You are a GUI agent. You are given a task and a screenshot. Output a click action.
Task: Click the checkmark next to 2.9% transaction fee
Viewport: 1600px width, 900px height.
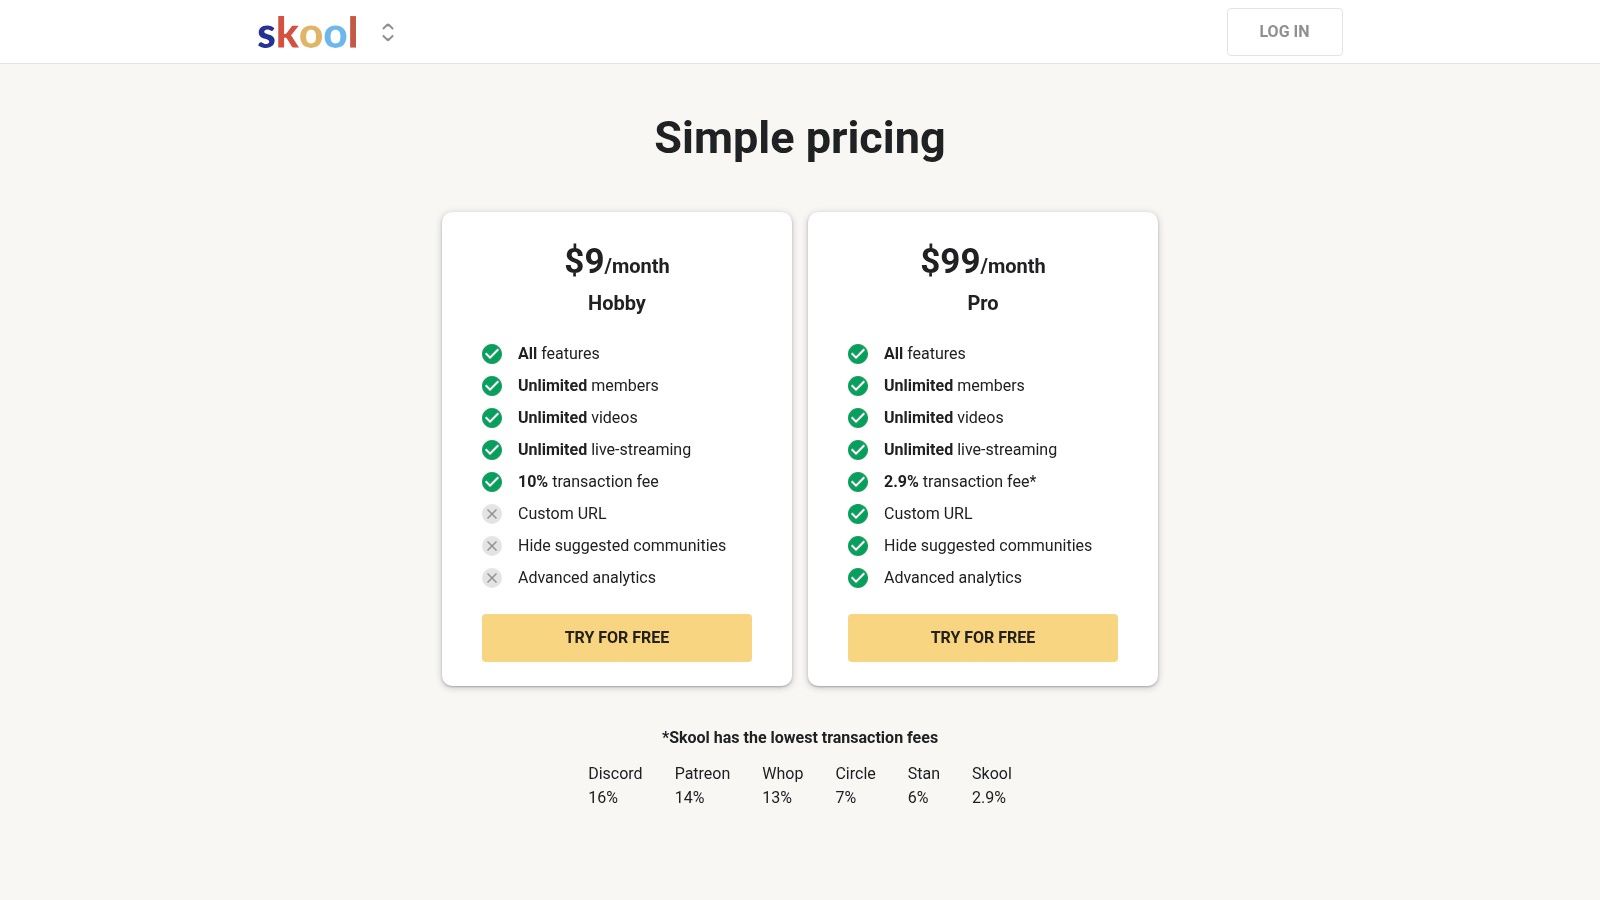[857, 481]
